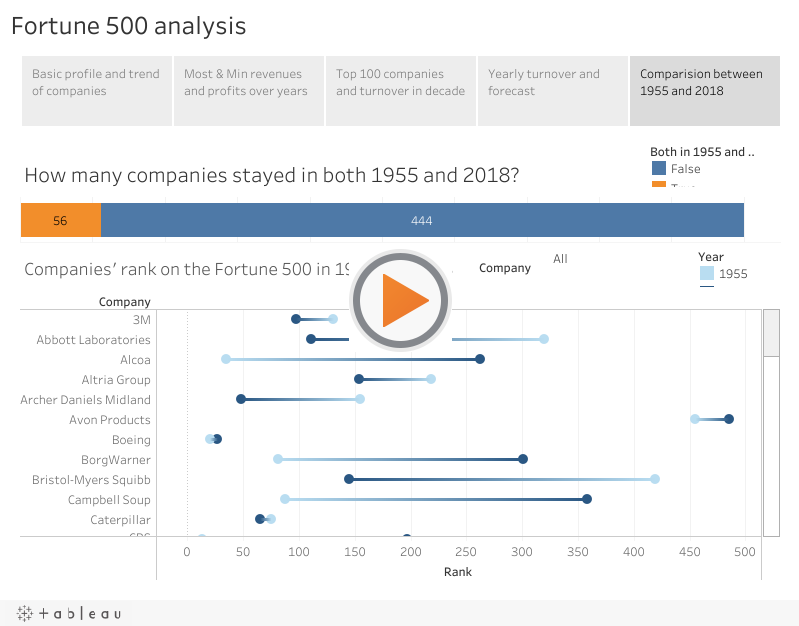Click BorgWarner's light blue dot
Screen dimensions: 799x626
(278, 459)
